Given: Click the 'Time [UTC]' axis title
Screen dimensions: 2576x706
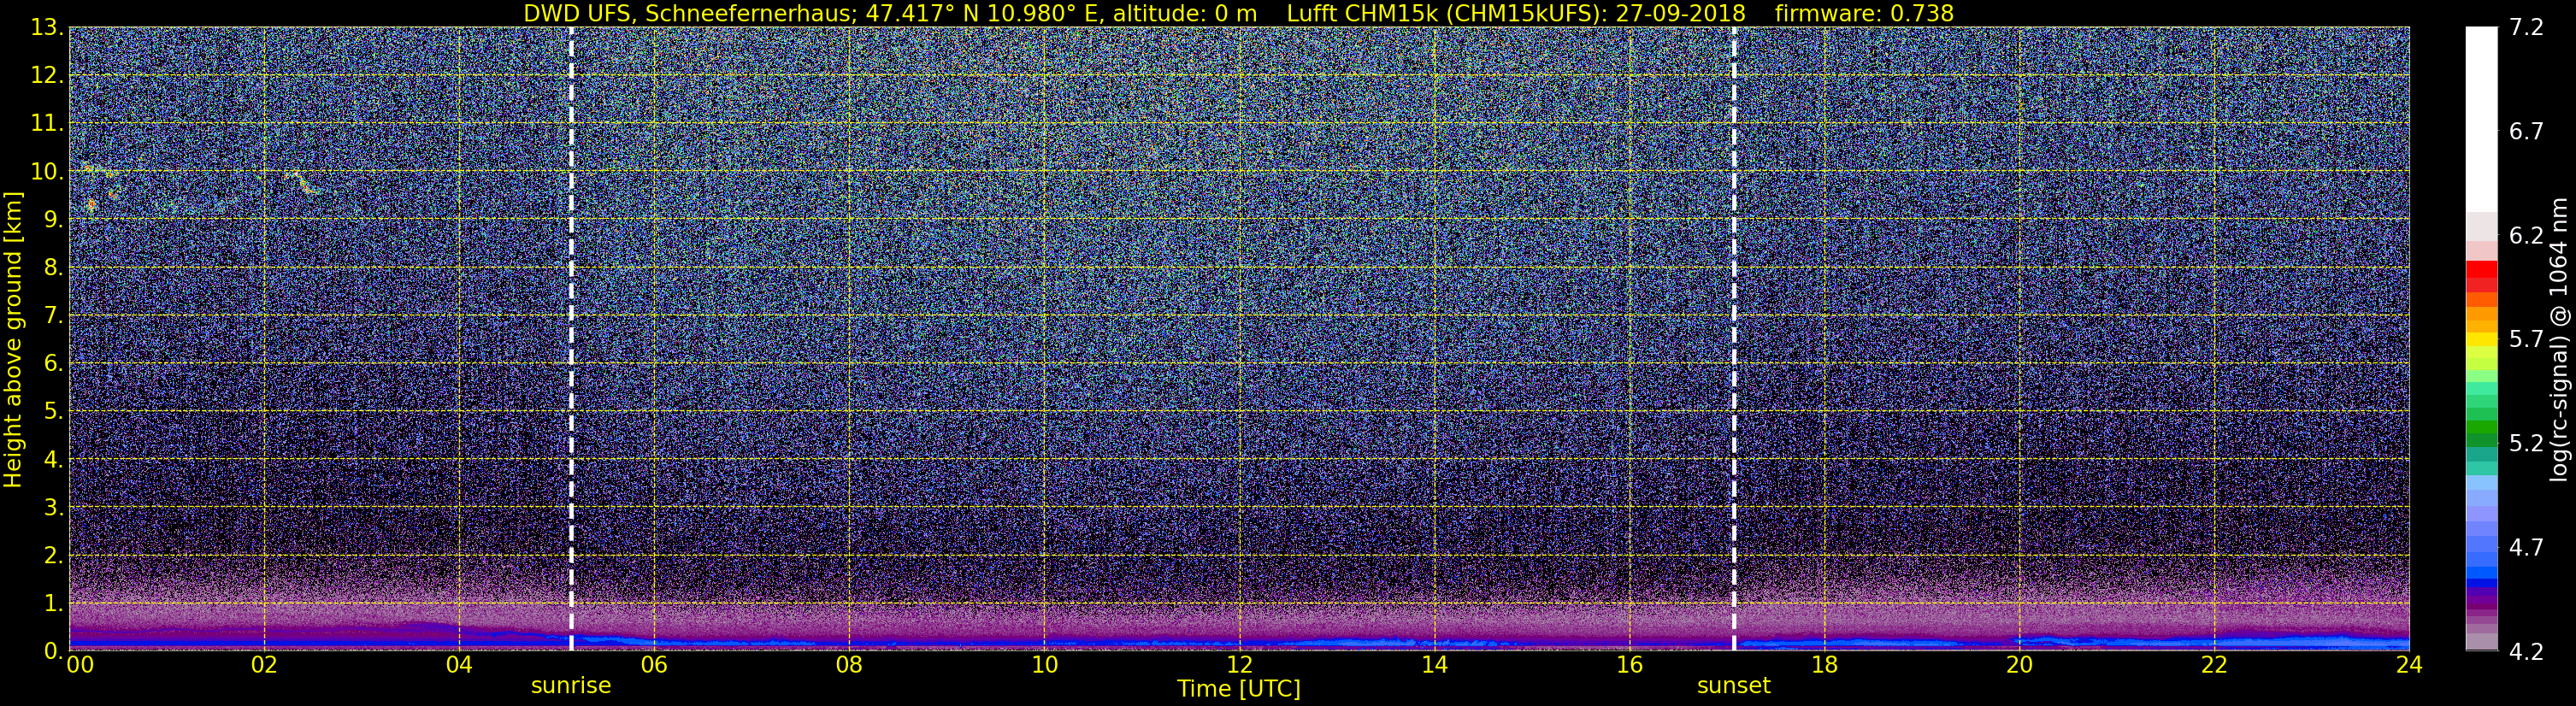Looking at the screenshot, I should tap(1239, 689).
